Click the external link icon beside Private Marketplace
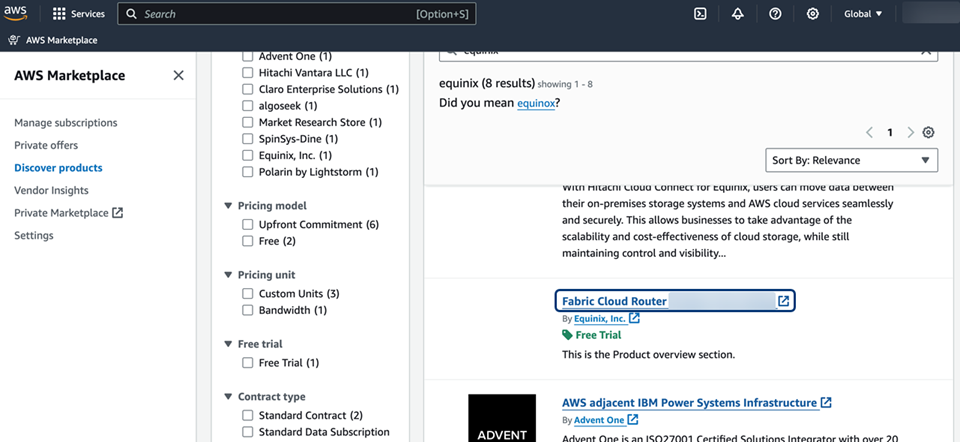The image size is (961, 442). click(x=118, y=213)
